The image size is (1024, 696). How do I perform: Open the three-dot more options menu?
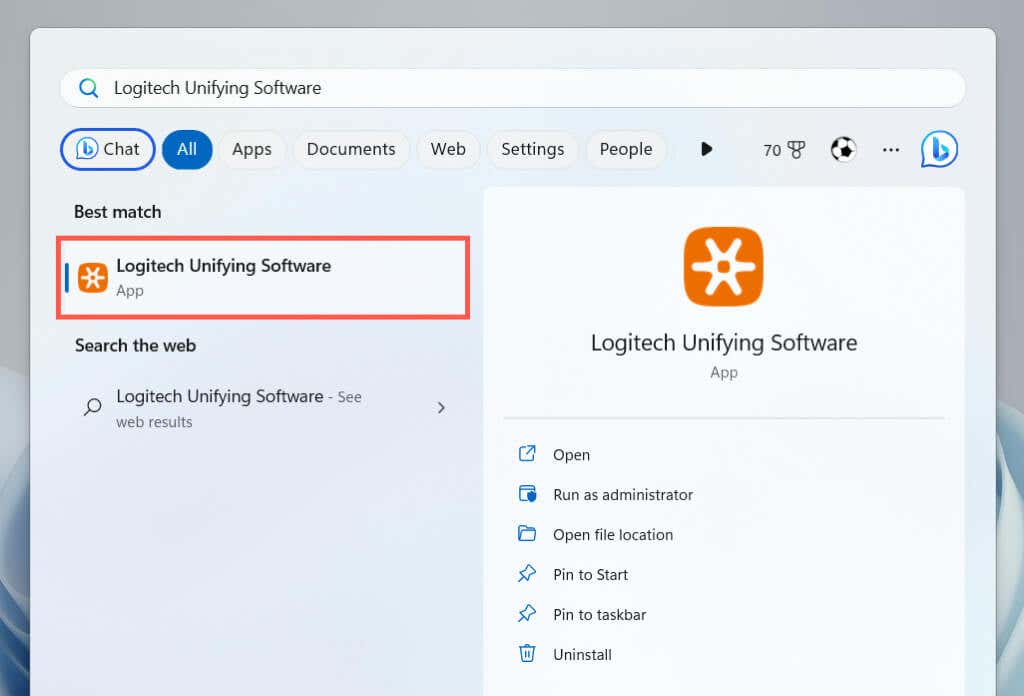(x=891, y=149)
